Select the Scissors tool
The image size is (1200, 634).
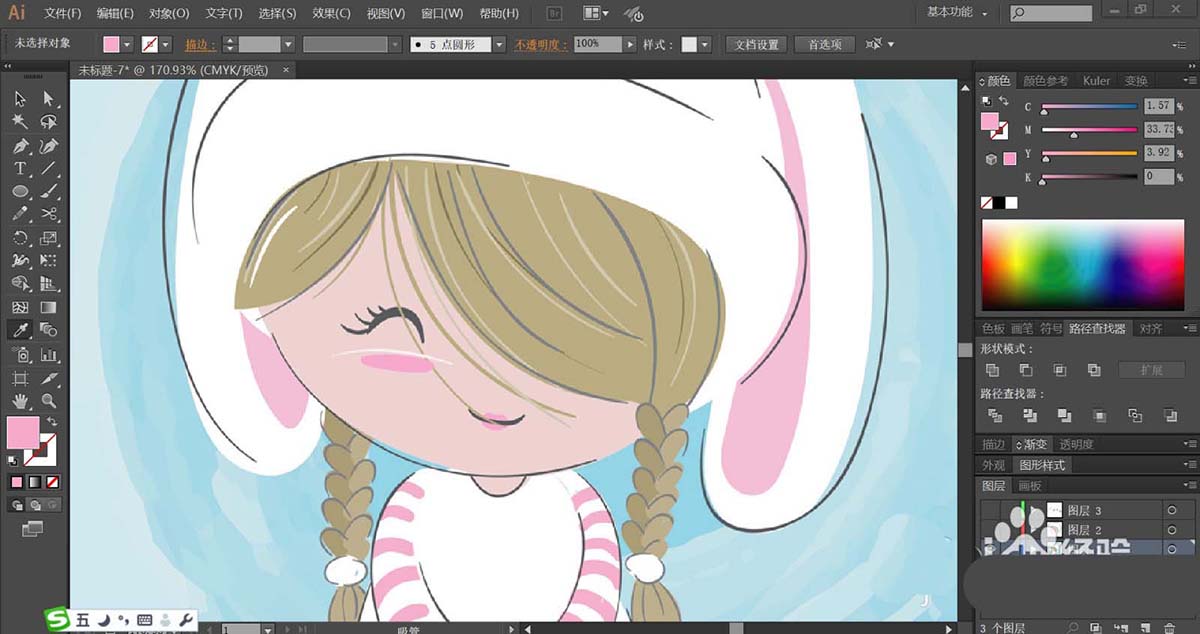[48, 215]
